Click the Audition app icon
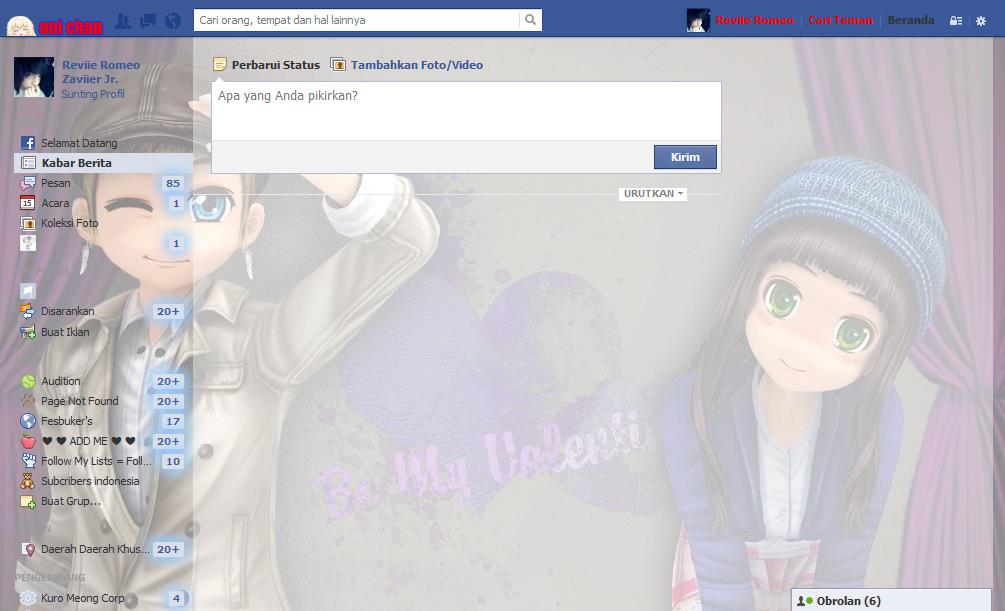Screen dimensions: 1005x611 coord(28,381)
